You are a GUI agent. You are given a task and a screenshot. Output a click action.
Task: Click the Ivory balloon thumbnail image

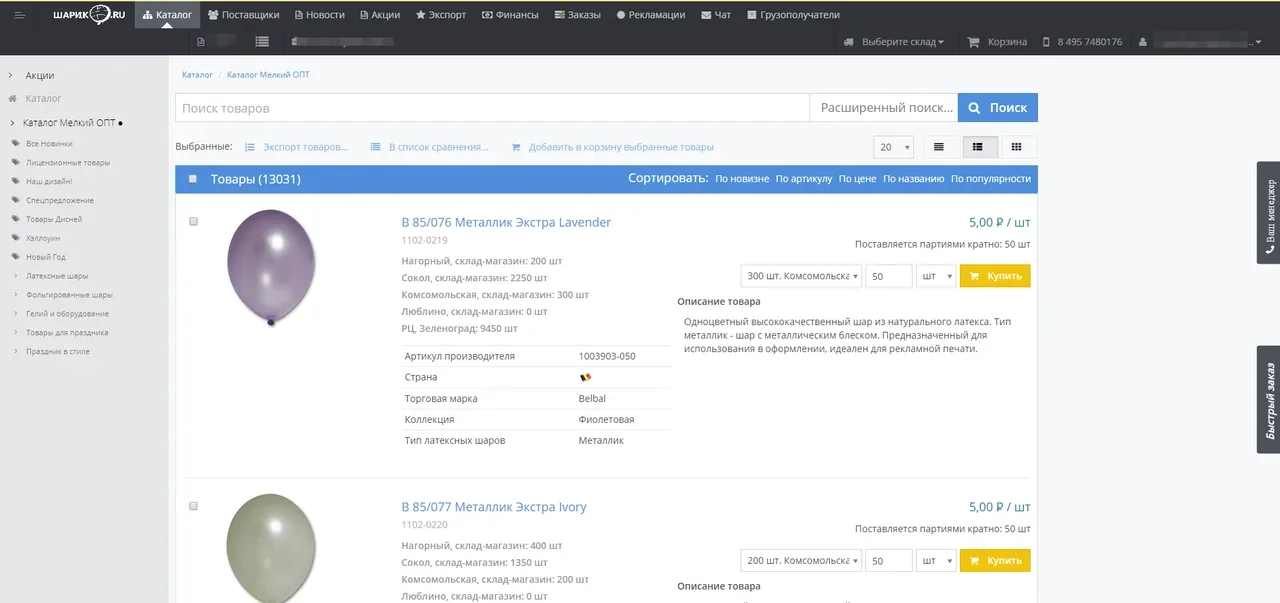(x=271, y=548)
